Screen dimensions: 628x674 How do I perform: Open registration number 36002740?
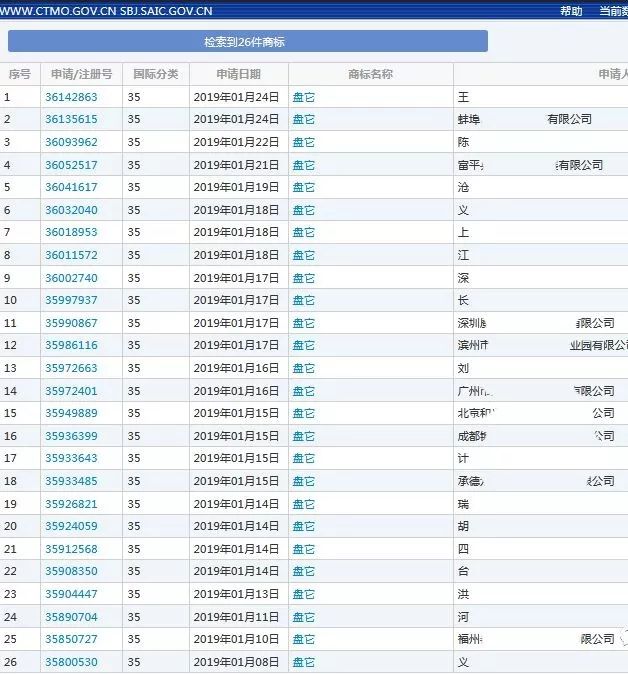pos(71,278)
